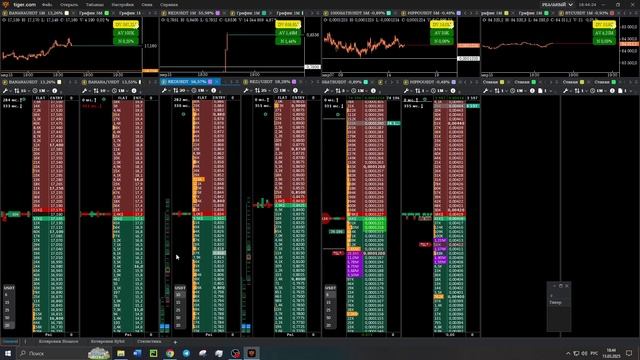Open the Открыть menu
This screenshot has width=640, height=360.
[x=69, y=5]
